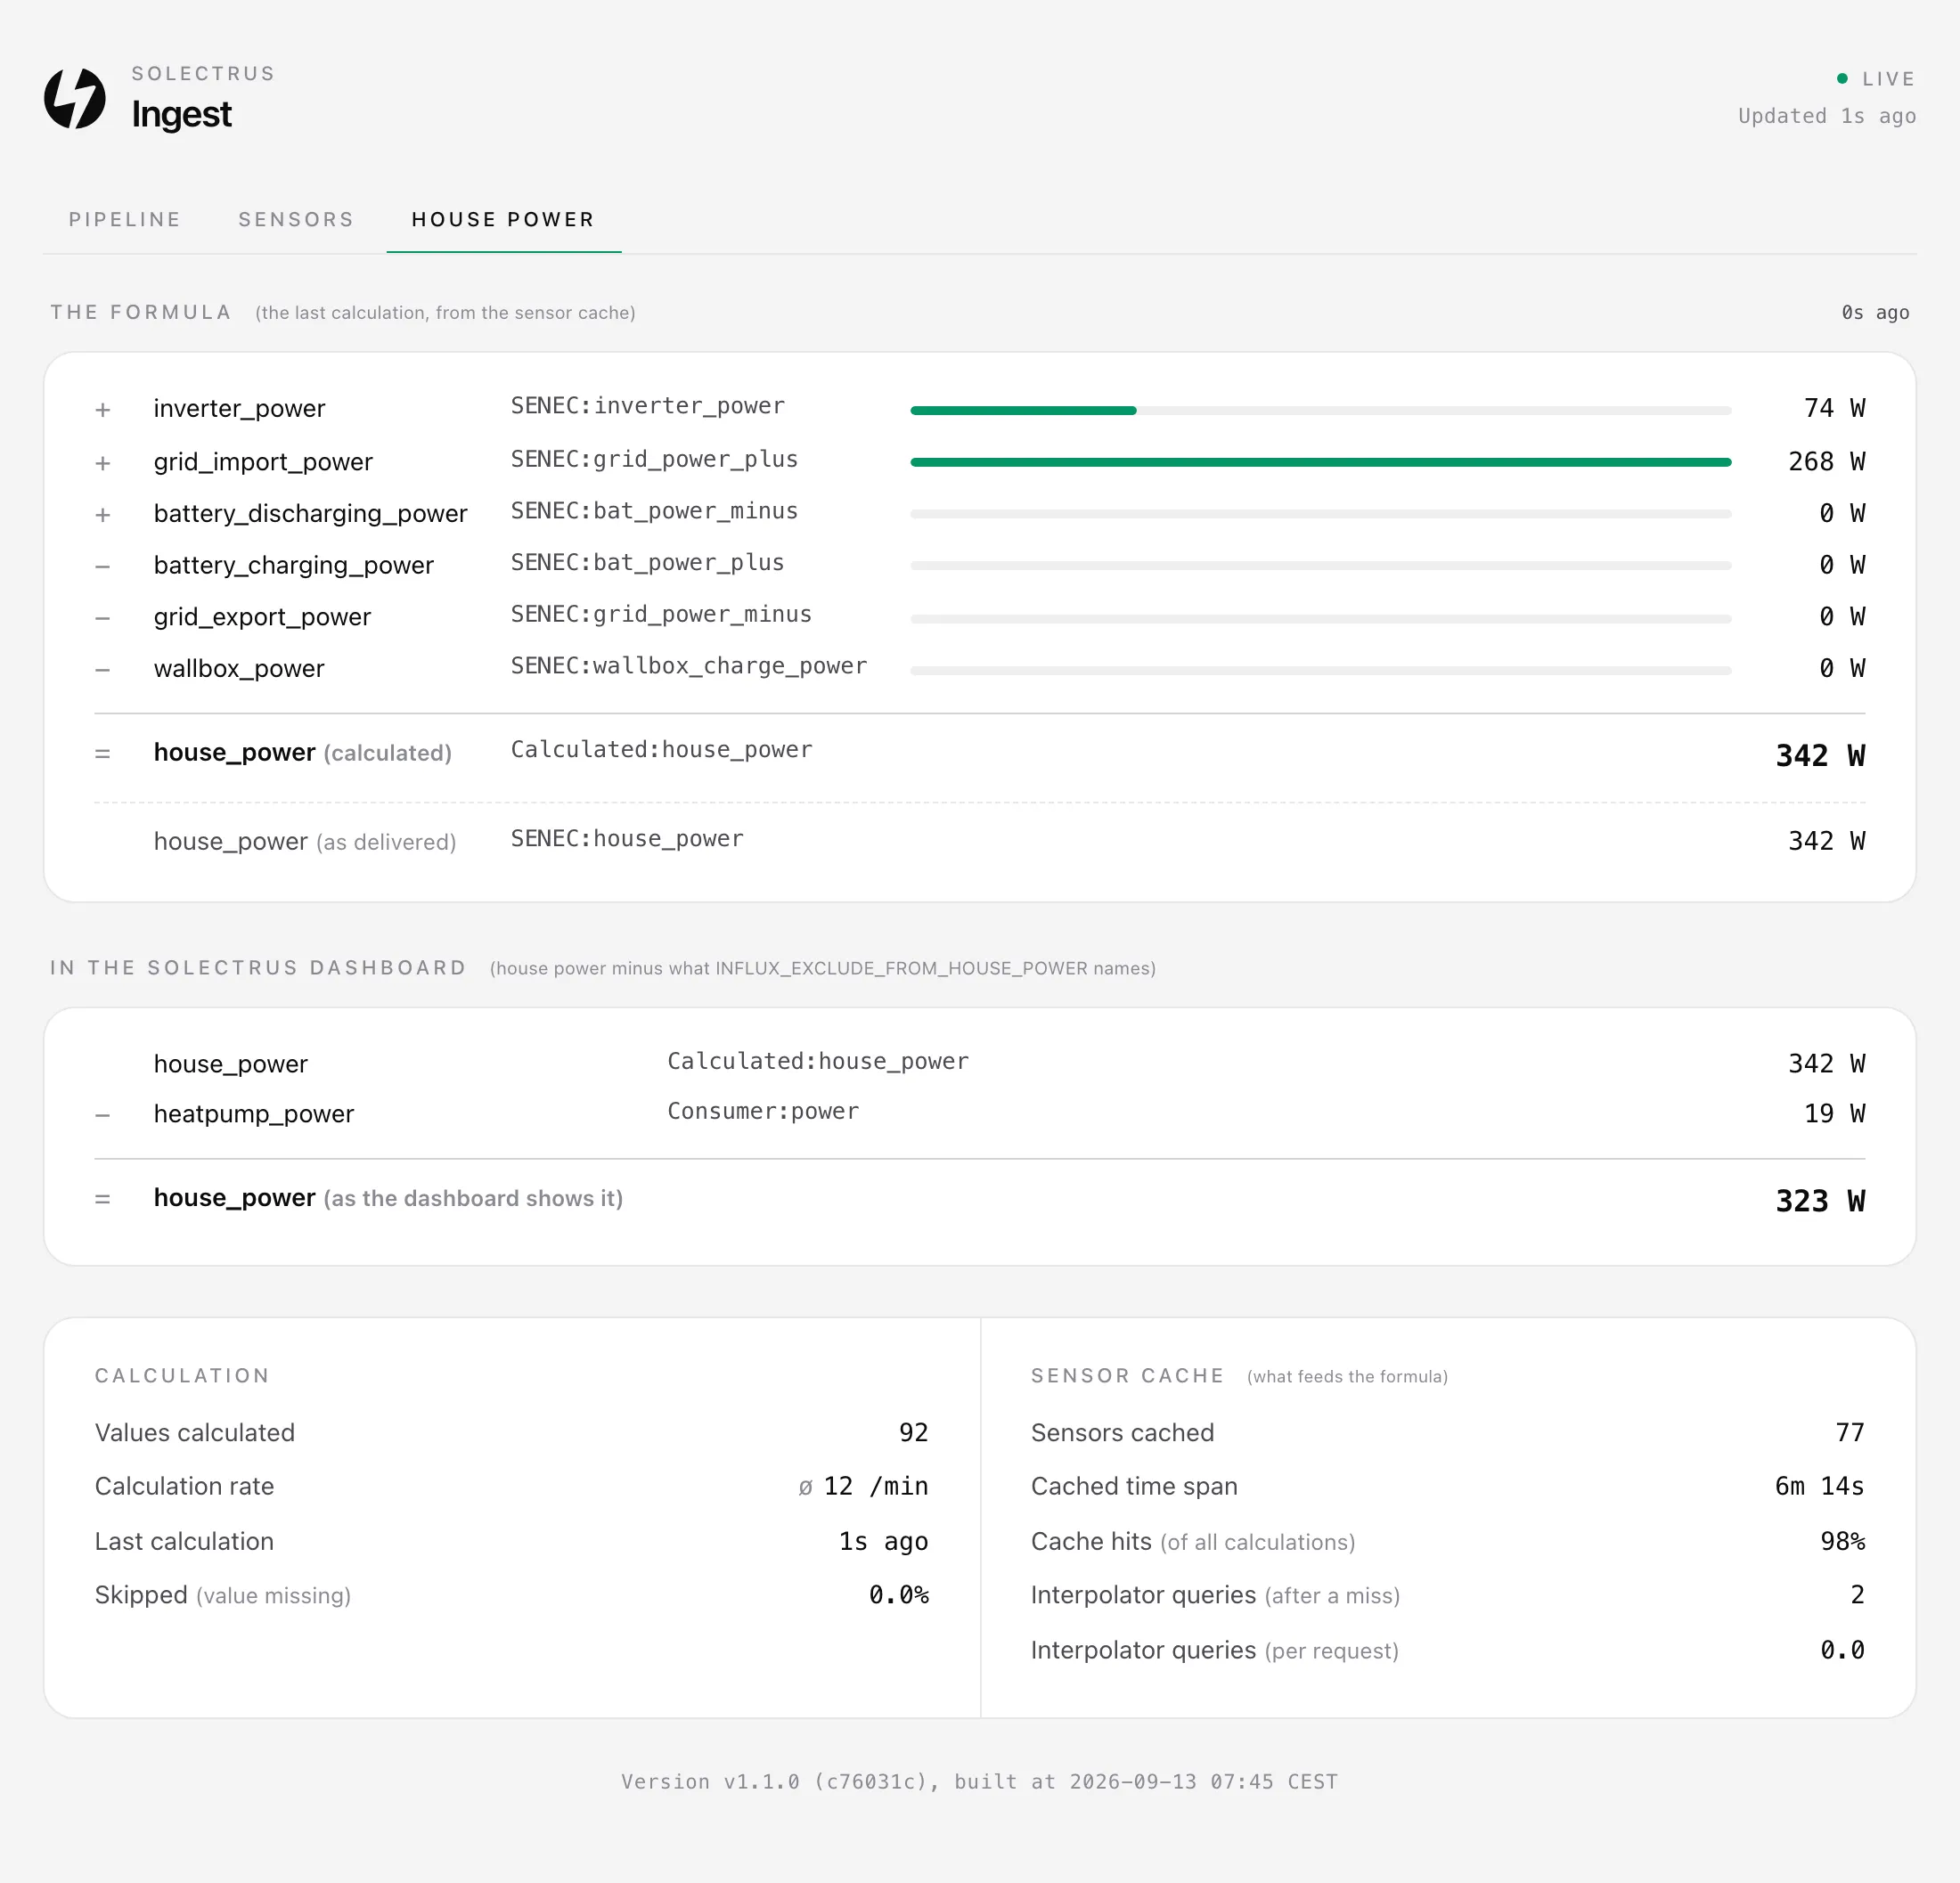Click the Values calculated count 92

coord(913,1432)
